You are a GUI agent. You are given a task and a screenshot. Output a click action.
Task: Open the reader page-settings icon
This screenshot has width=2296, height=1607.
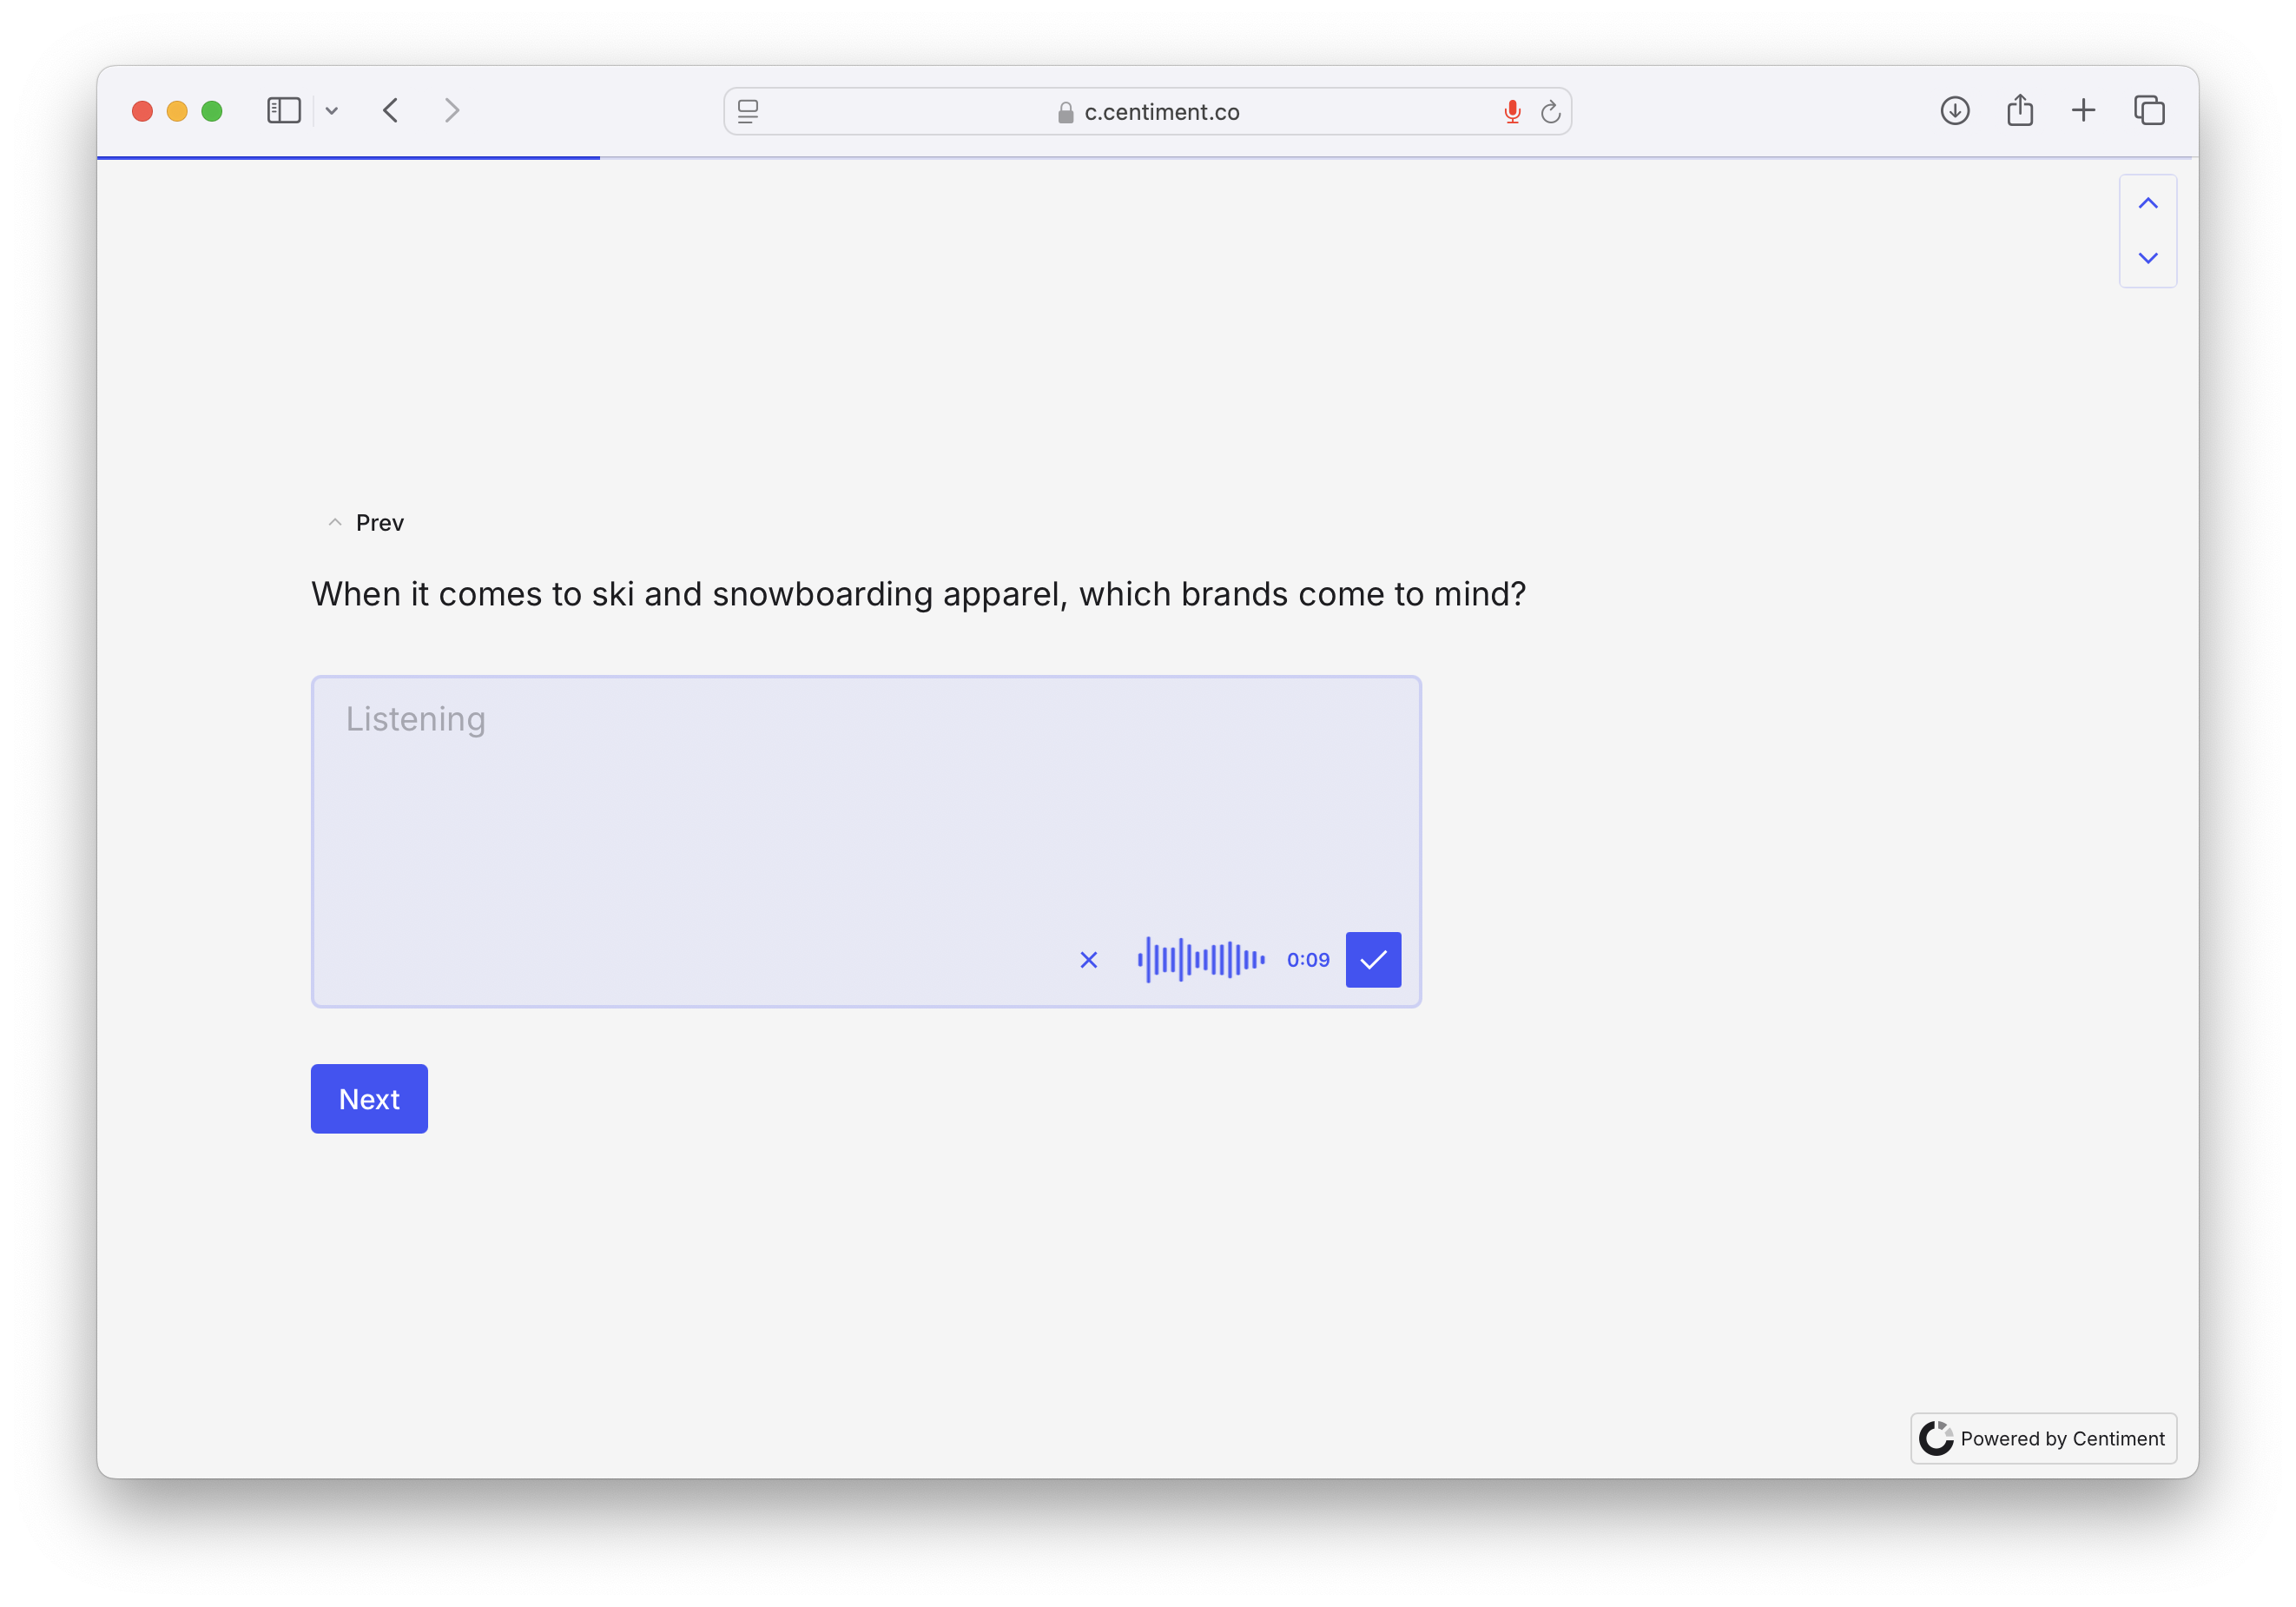click(x=748, y=111)
